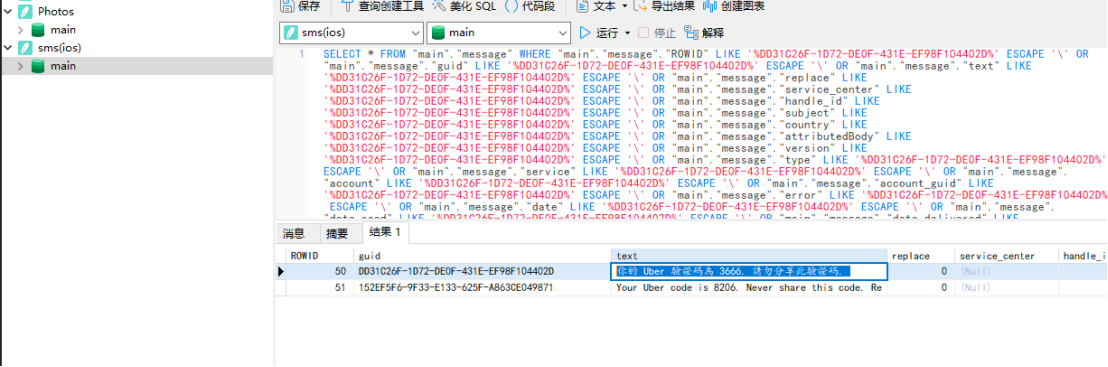Select guid cell DD31C26F-1D72-DE0F-431E-EF98F104402D

coord(482,271)
